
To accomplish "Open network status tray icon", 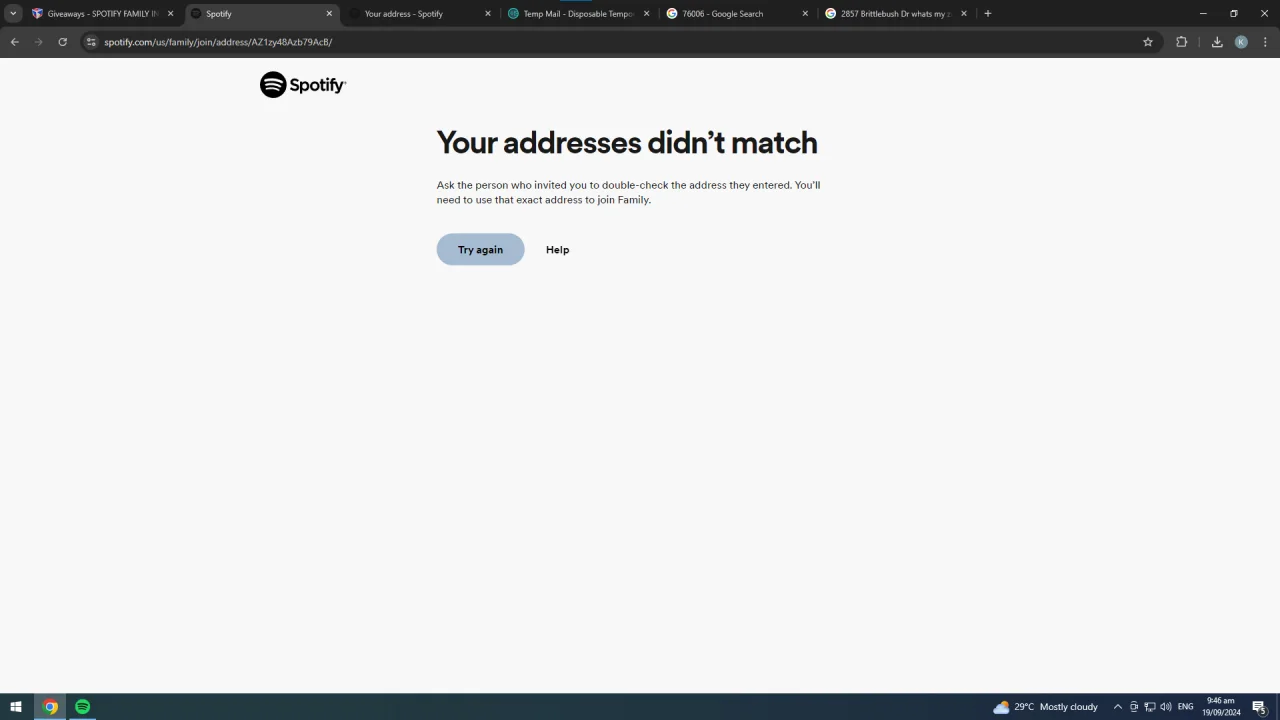I will pos(1150,707).
